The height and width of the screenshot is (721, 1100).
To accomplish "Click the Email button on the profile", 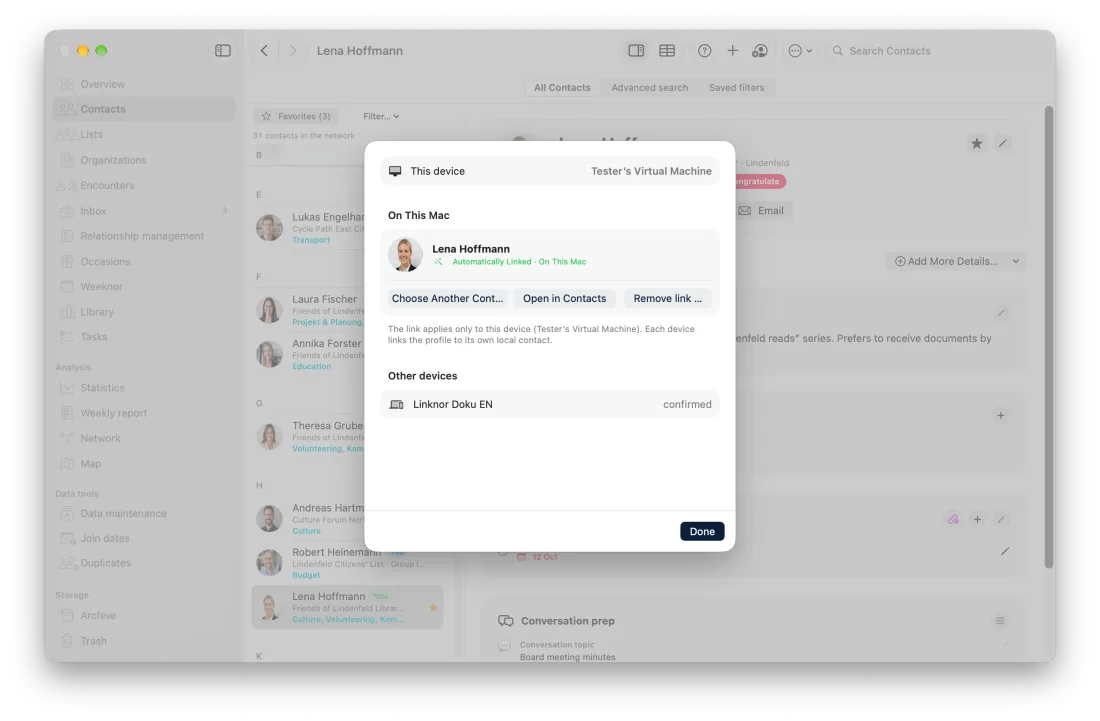I will click(x=761, y=210).
